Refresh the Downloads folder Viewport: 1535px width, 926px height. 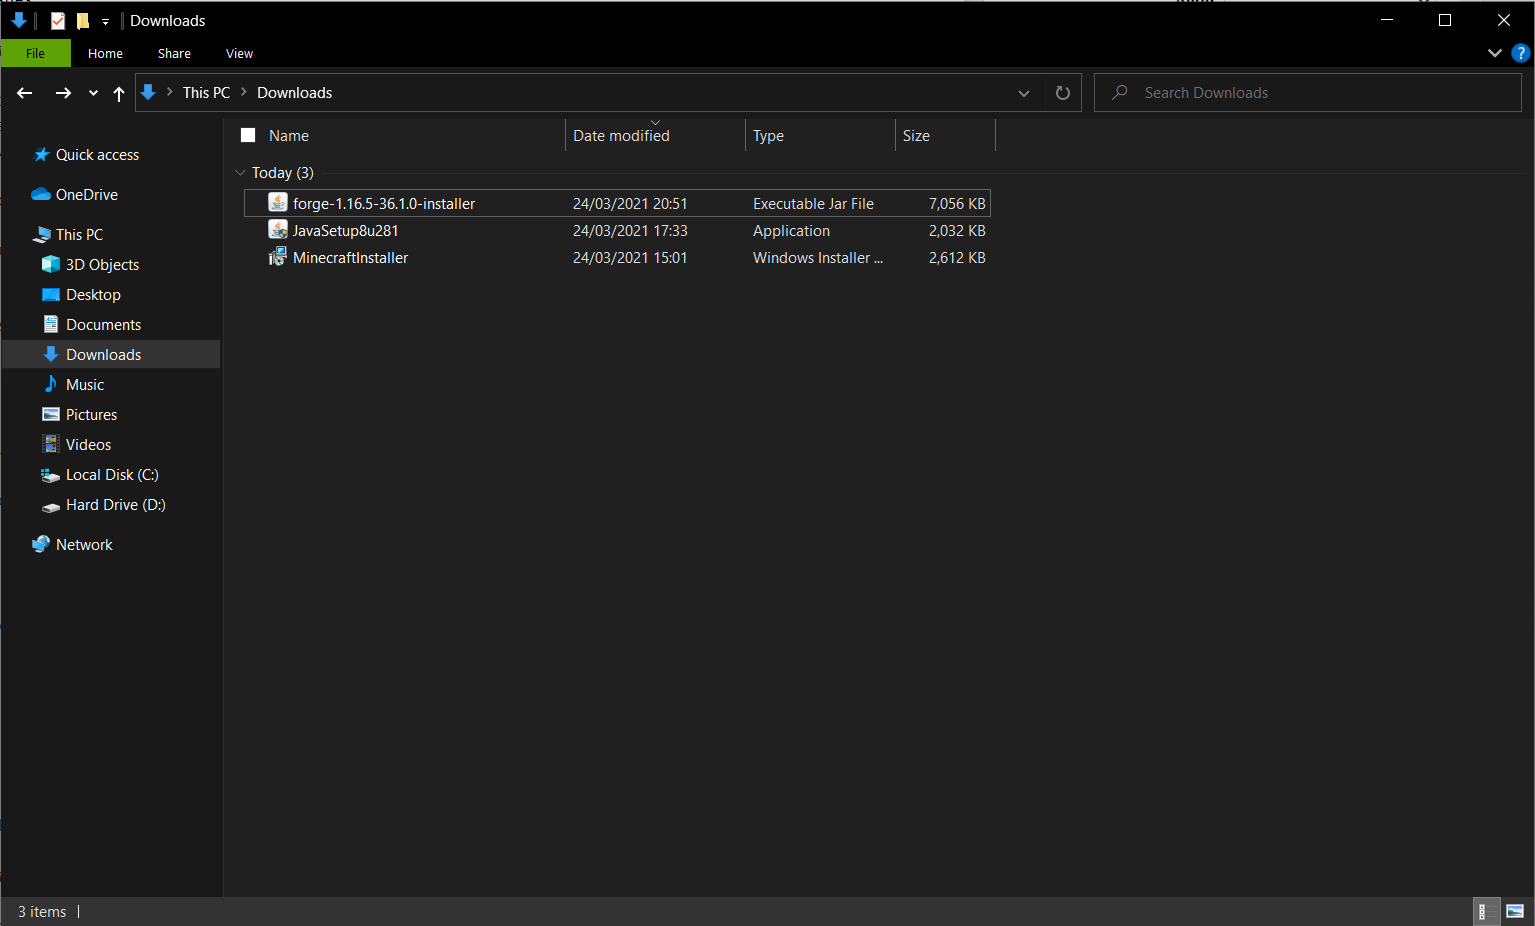tap(1062, 93)
